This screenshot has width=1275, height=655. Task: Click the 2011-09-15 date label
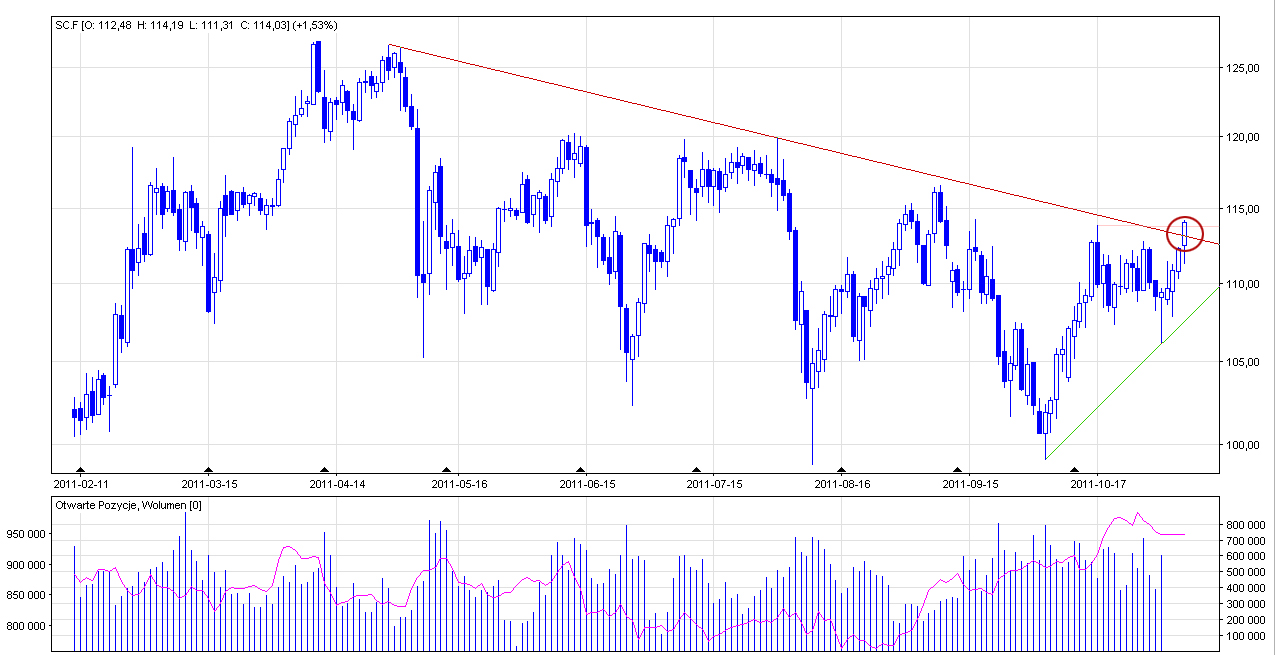point(971,483)
